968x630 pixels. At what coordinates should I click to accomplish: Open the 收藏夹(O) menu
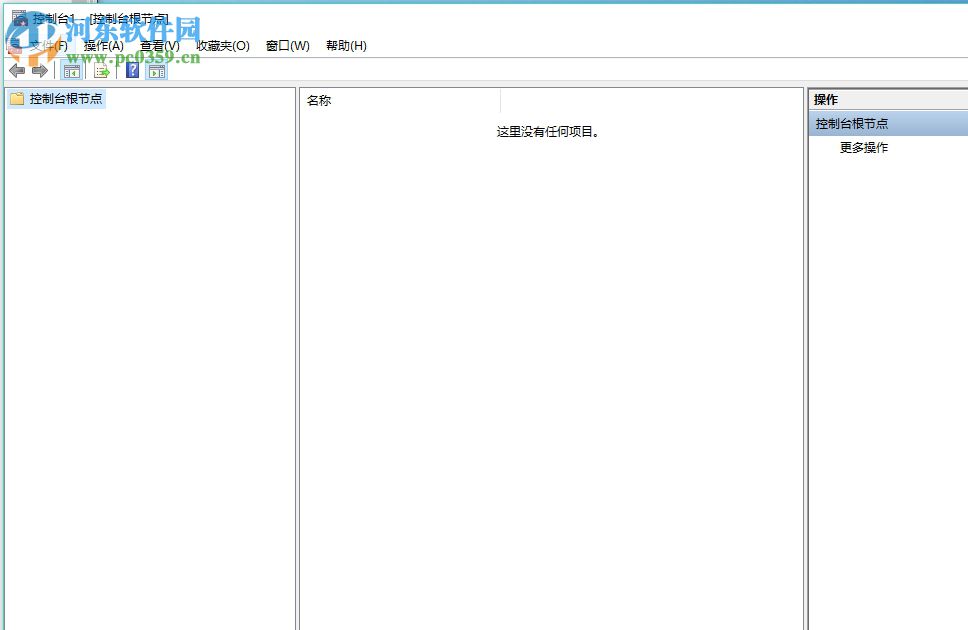(x=224, y=45)
